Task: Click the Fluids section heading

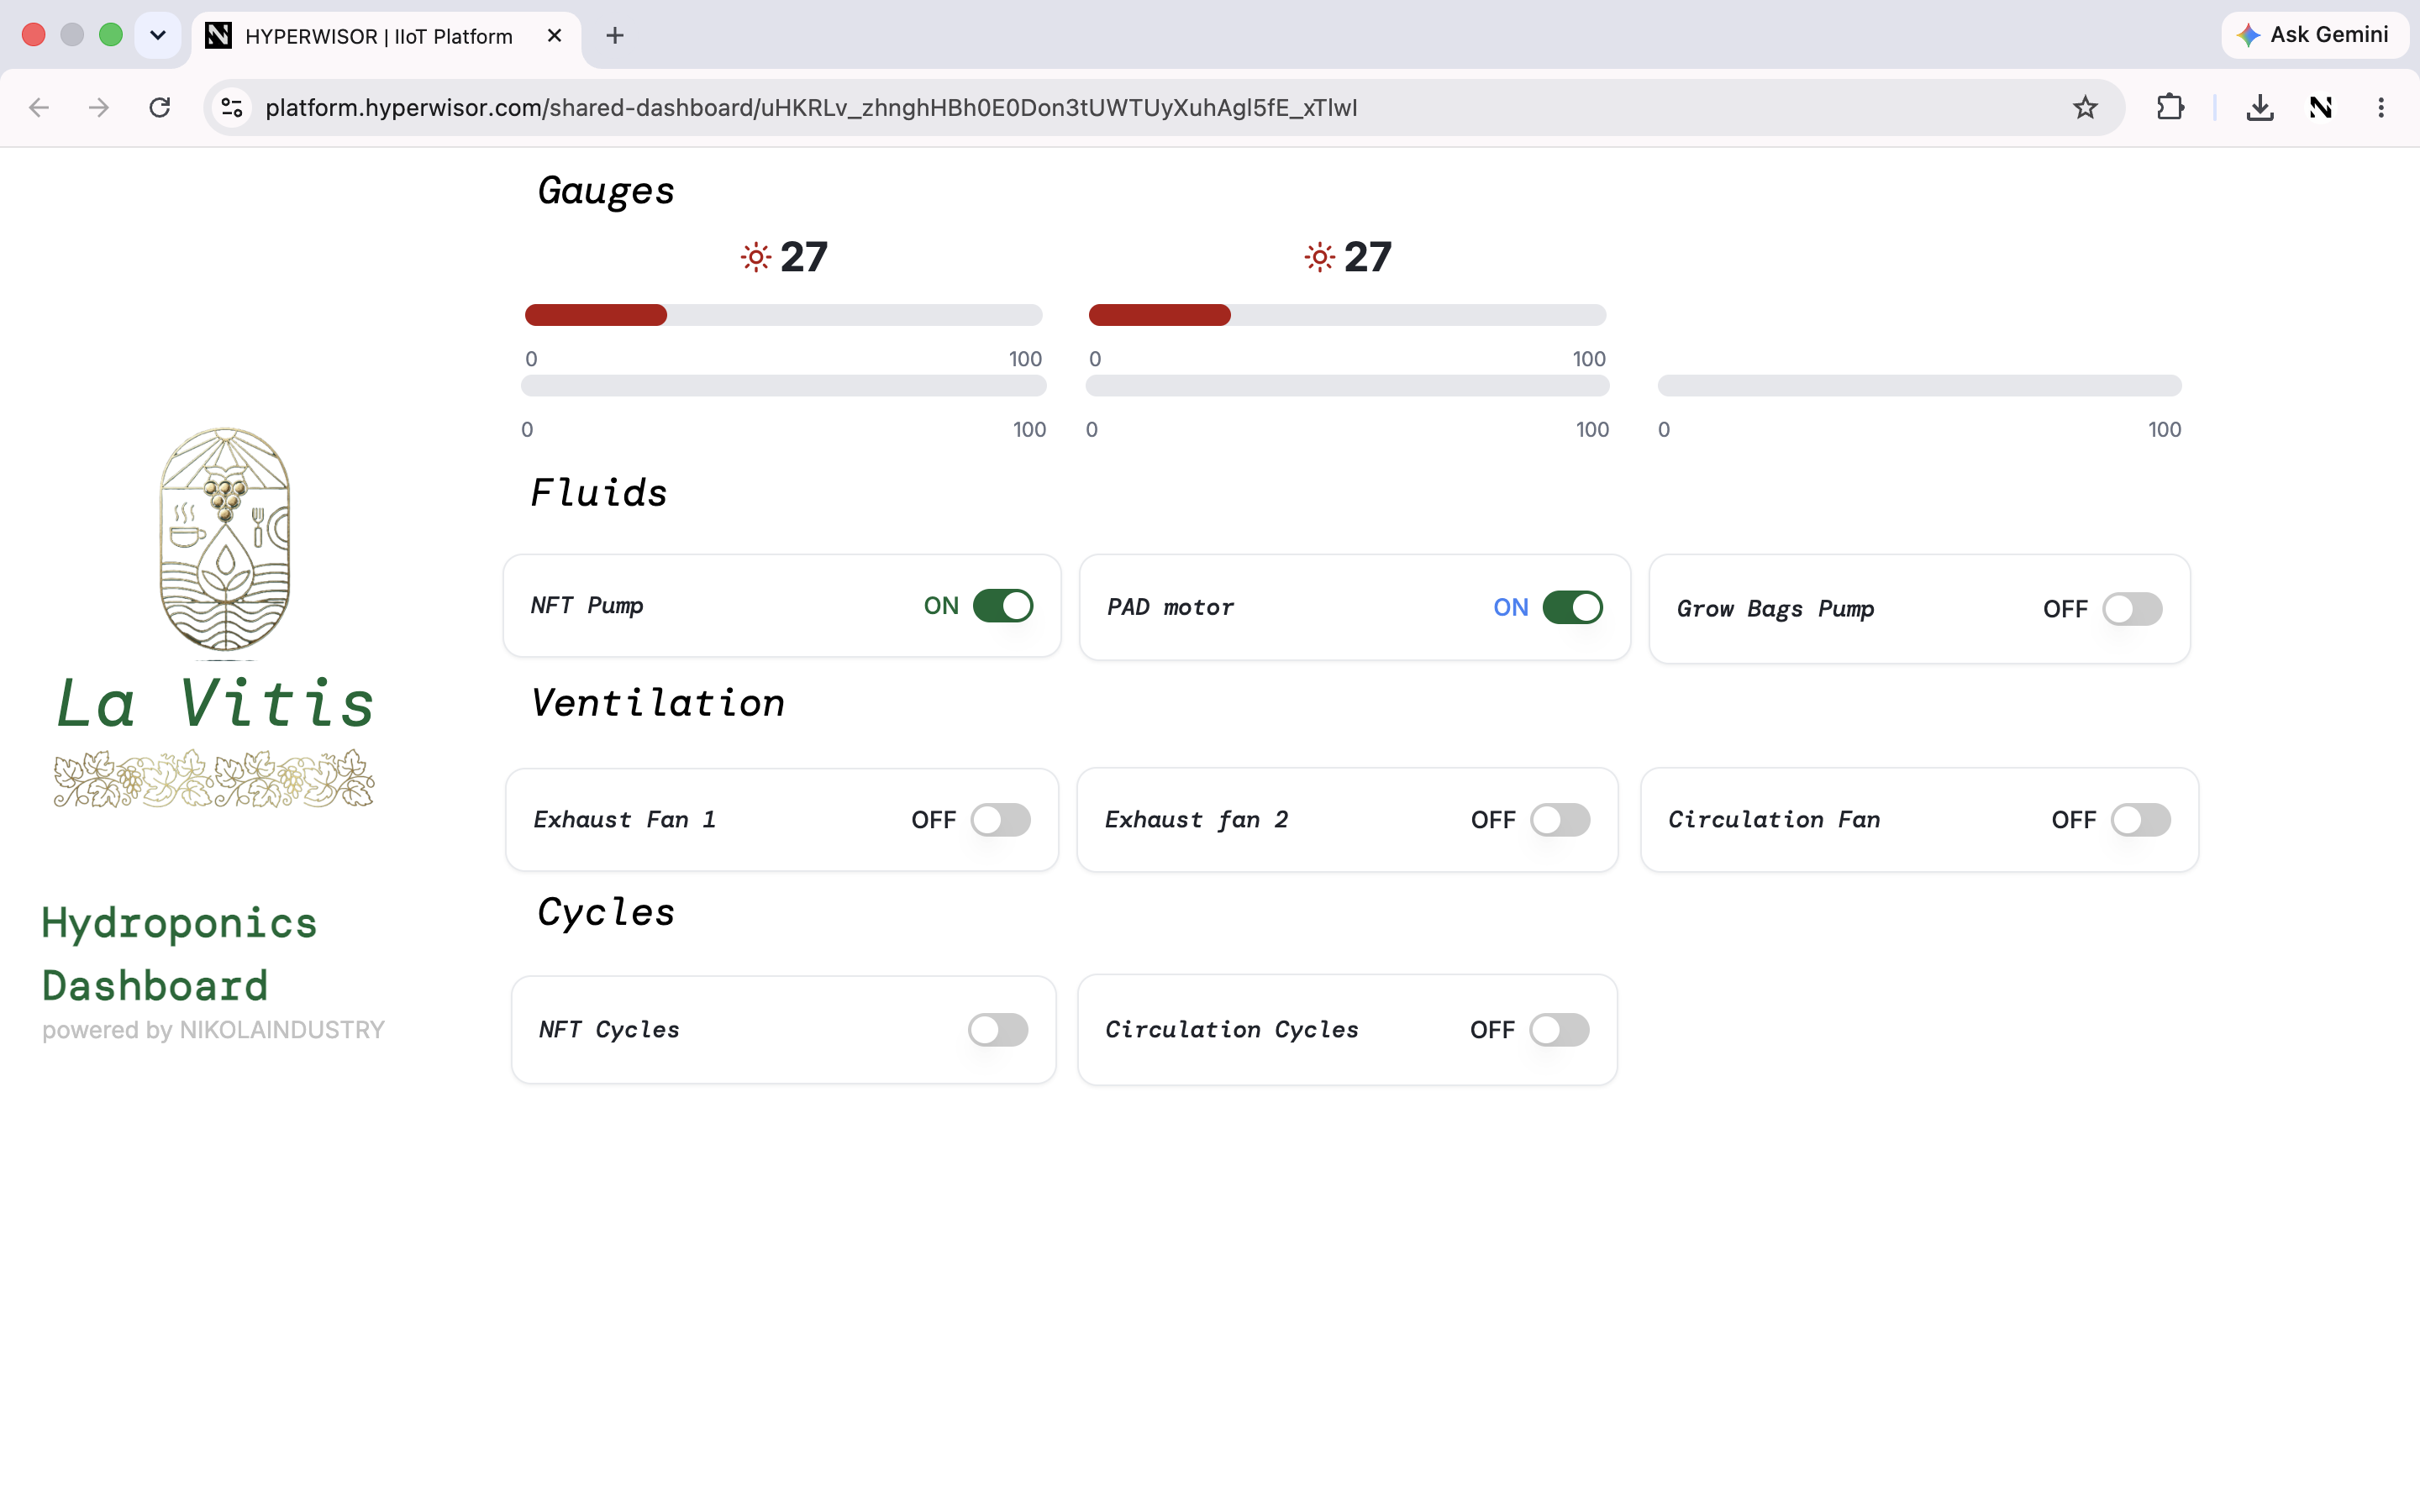Action: click(598, 493)
